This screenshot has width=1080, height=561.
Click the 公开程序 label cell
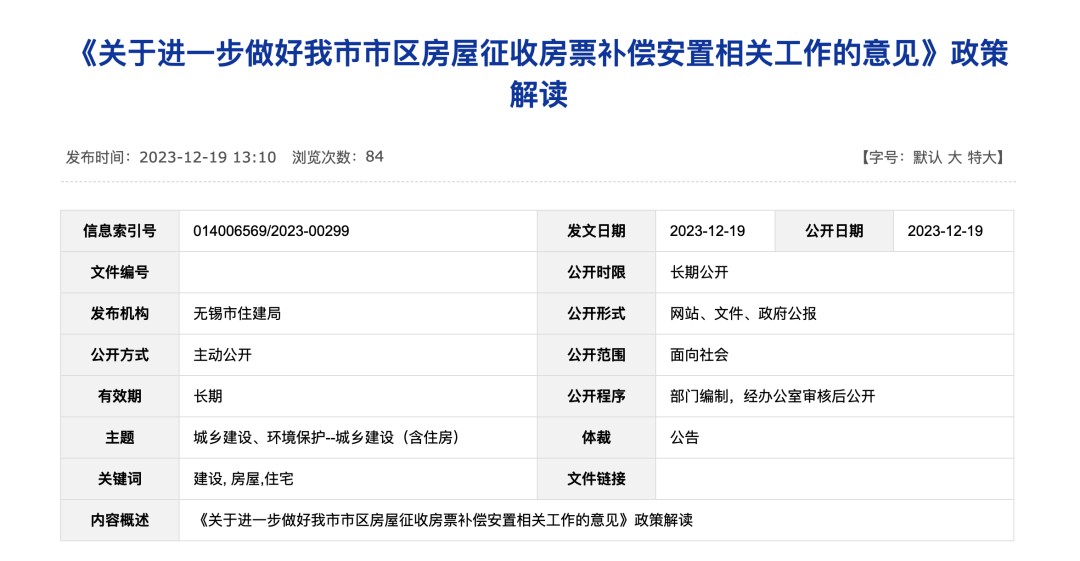coord(596,396)
